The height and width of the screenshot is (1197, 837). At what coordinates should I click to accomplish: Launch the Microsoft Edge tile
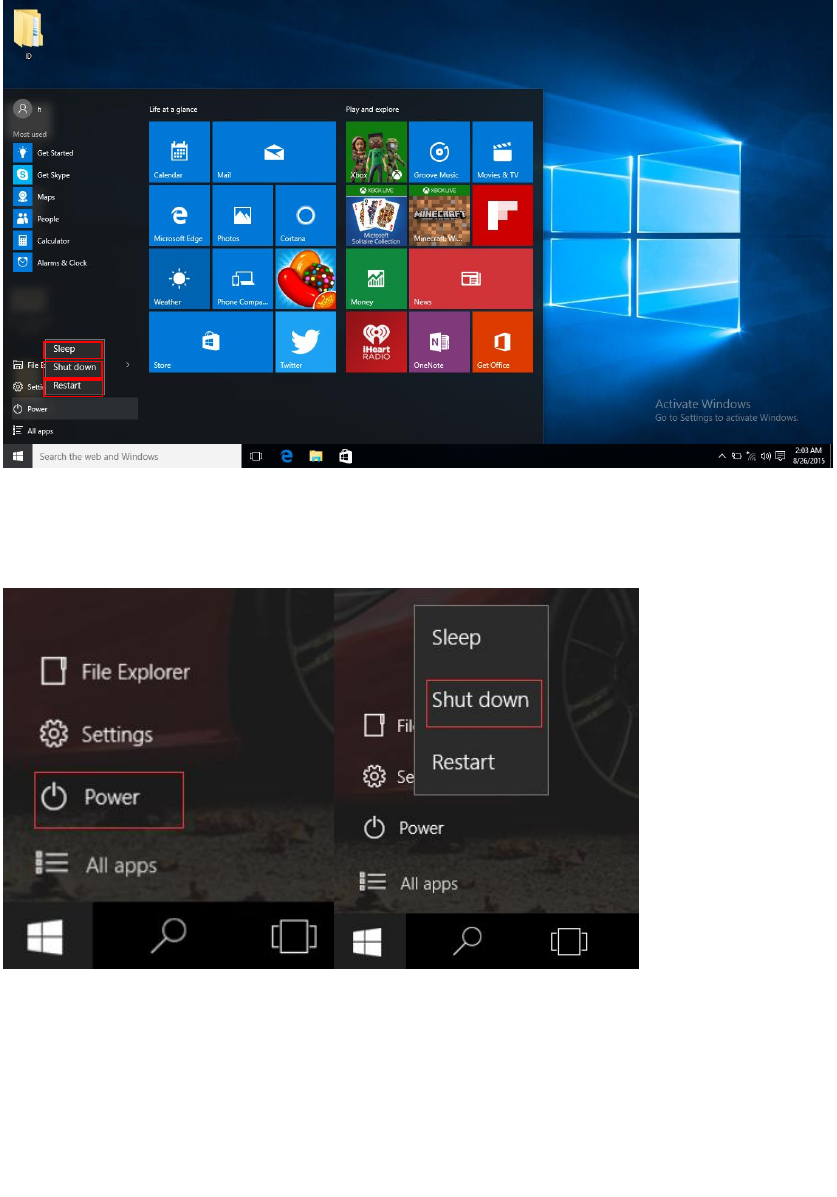pos(179,215)
